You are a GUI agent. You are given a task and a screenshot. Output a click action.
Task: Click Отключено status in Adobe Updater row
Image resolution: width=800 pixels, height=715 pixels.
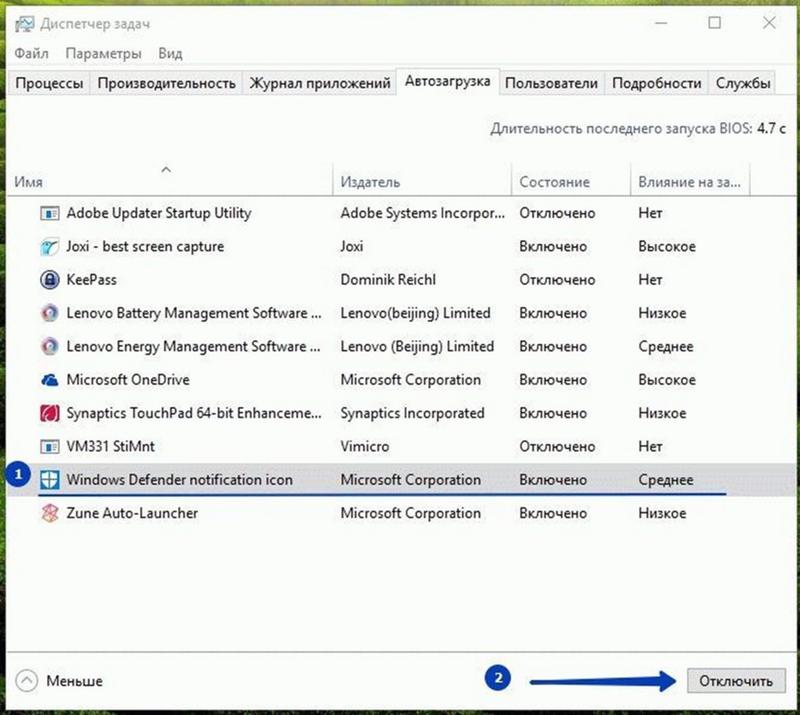pos(557,213)
